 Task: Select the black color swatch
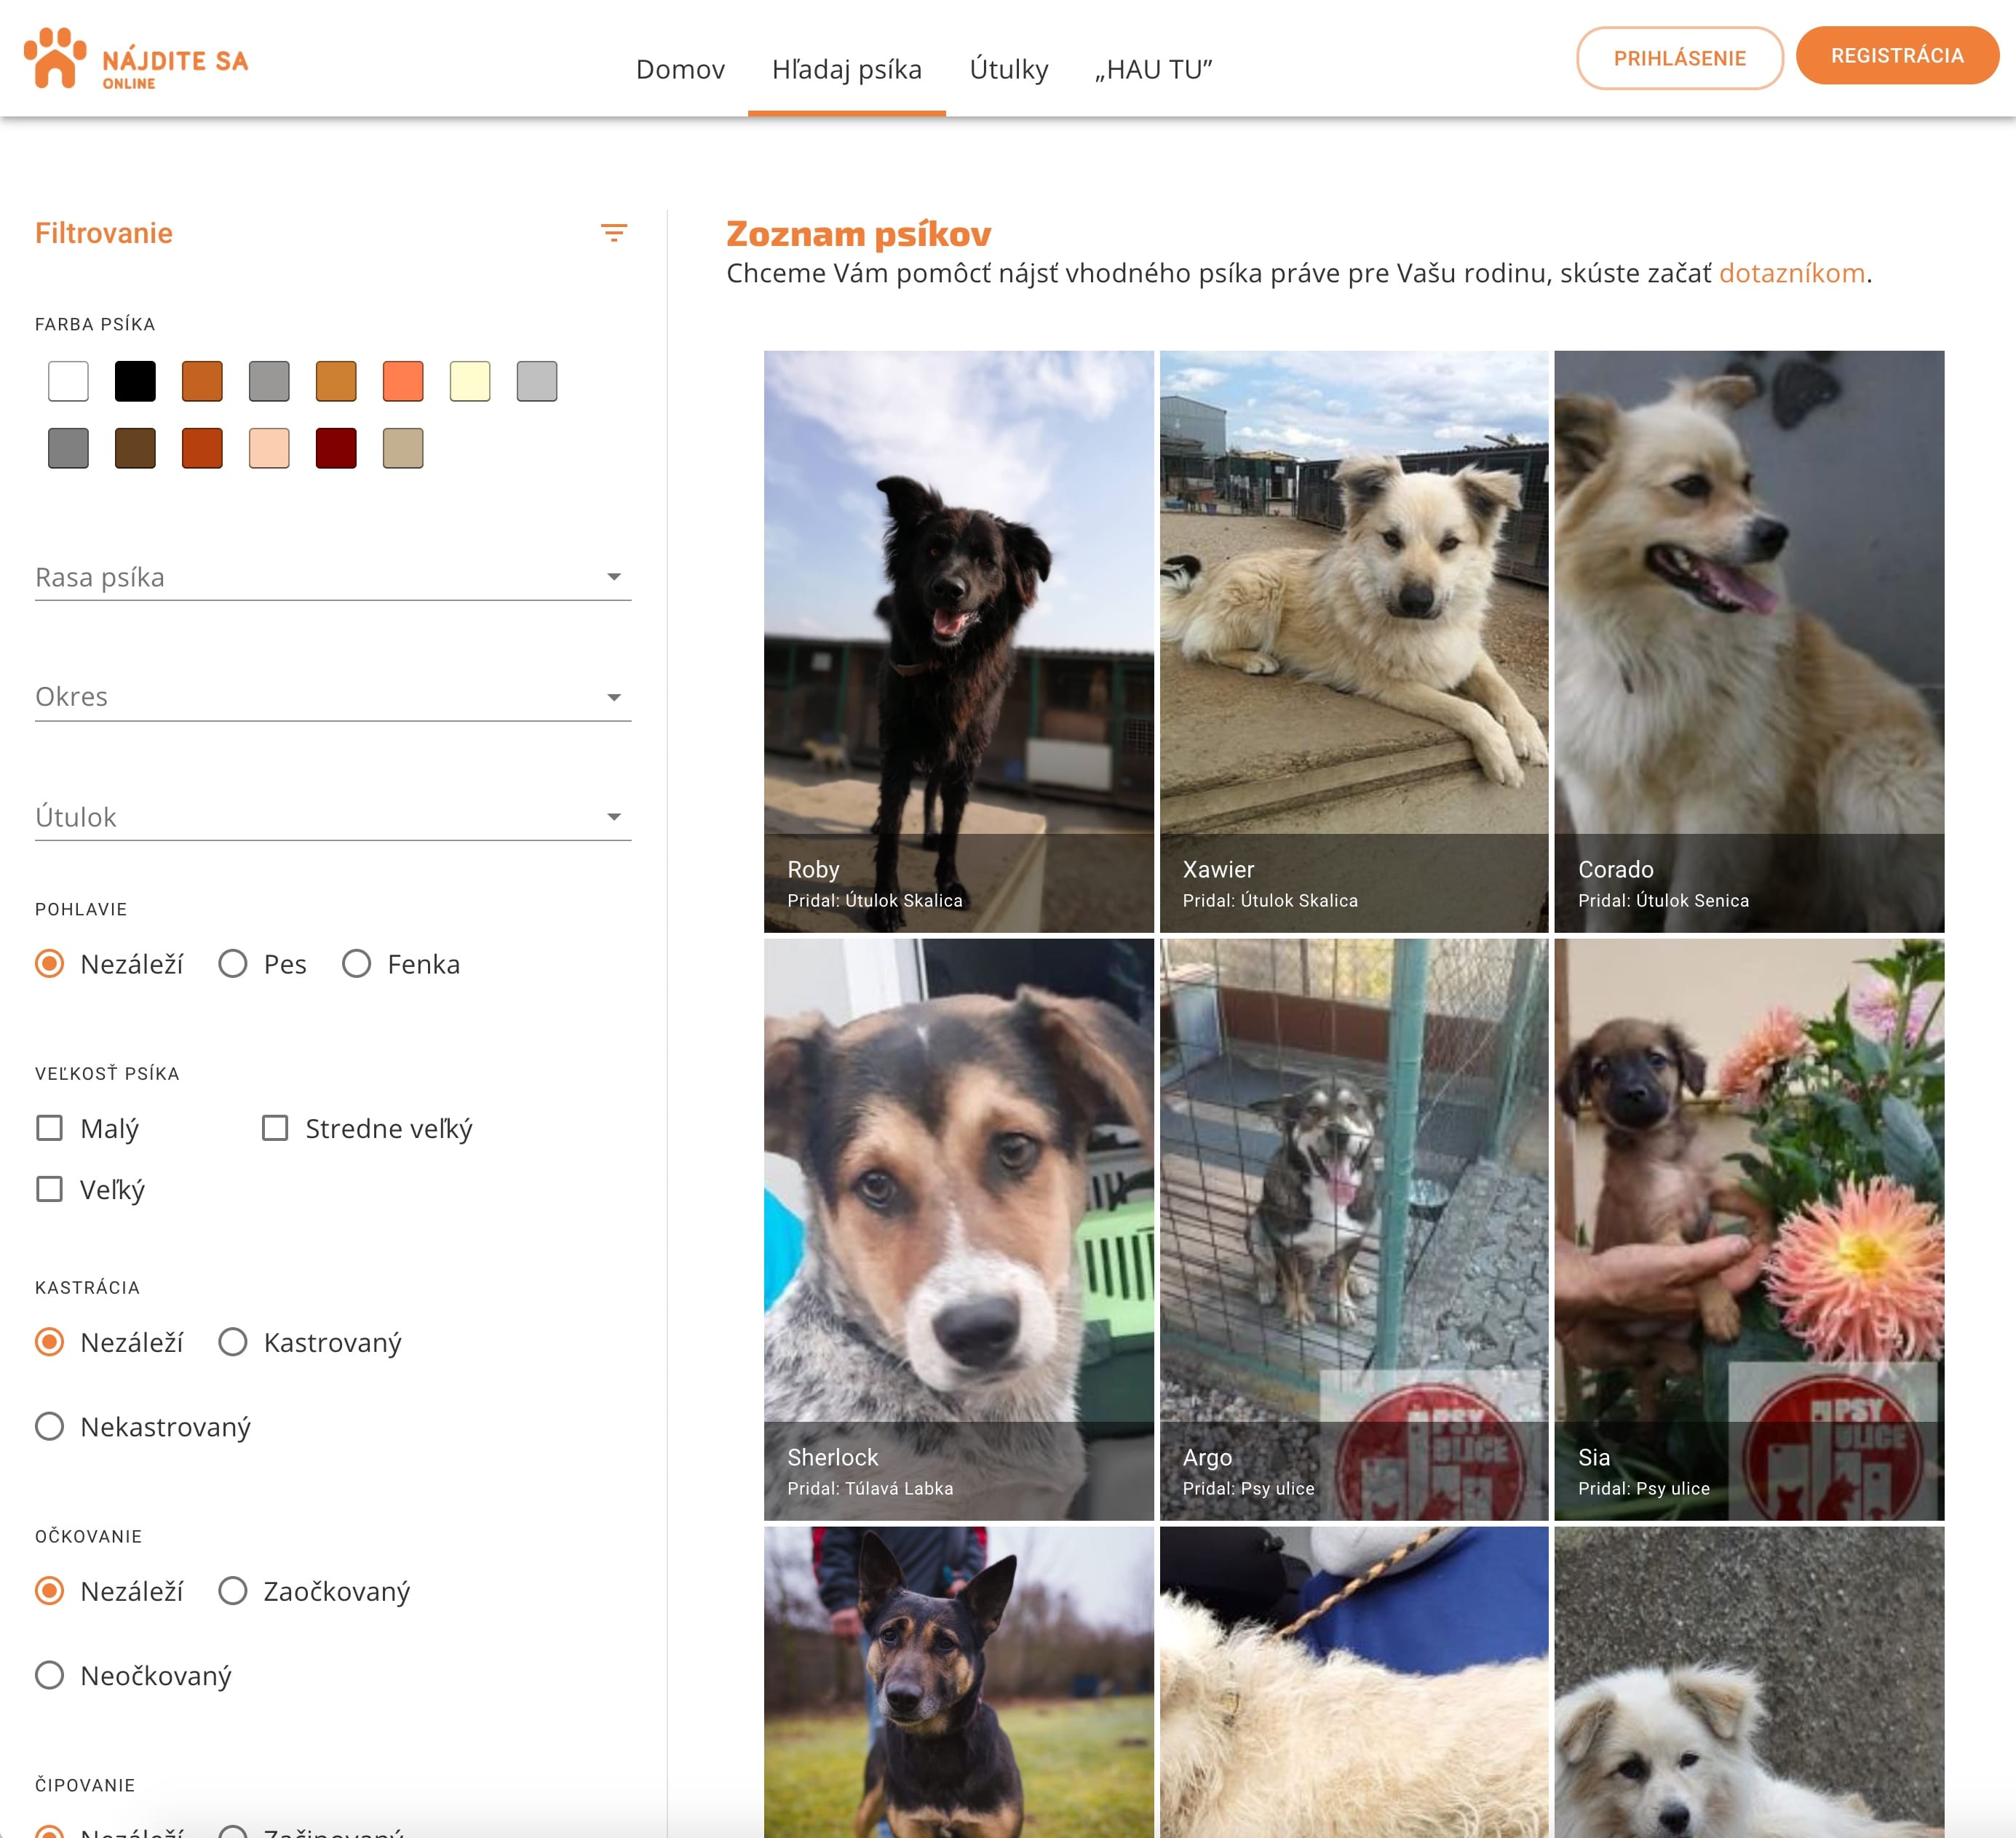coord(135,381)
